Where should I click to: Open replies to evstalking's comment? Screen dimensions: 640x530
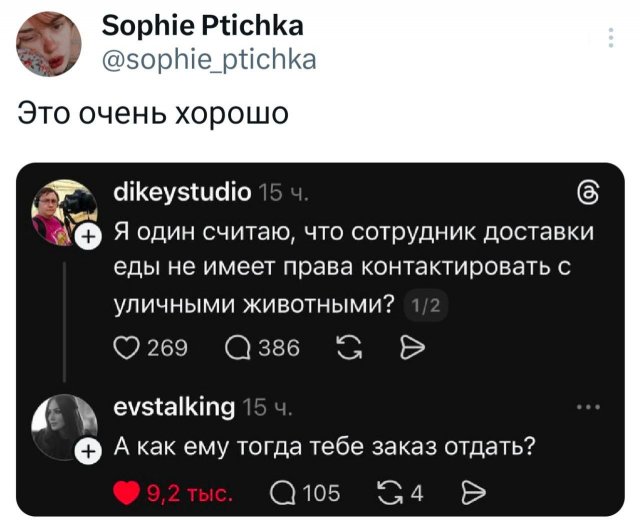[x=284, y=492]
